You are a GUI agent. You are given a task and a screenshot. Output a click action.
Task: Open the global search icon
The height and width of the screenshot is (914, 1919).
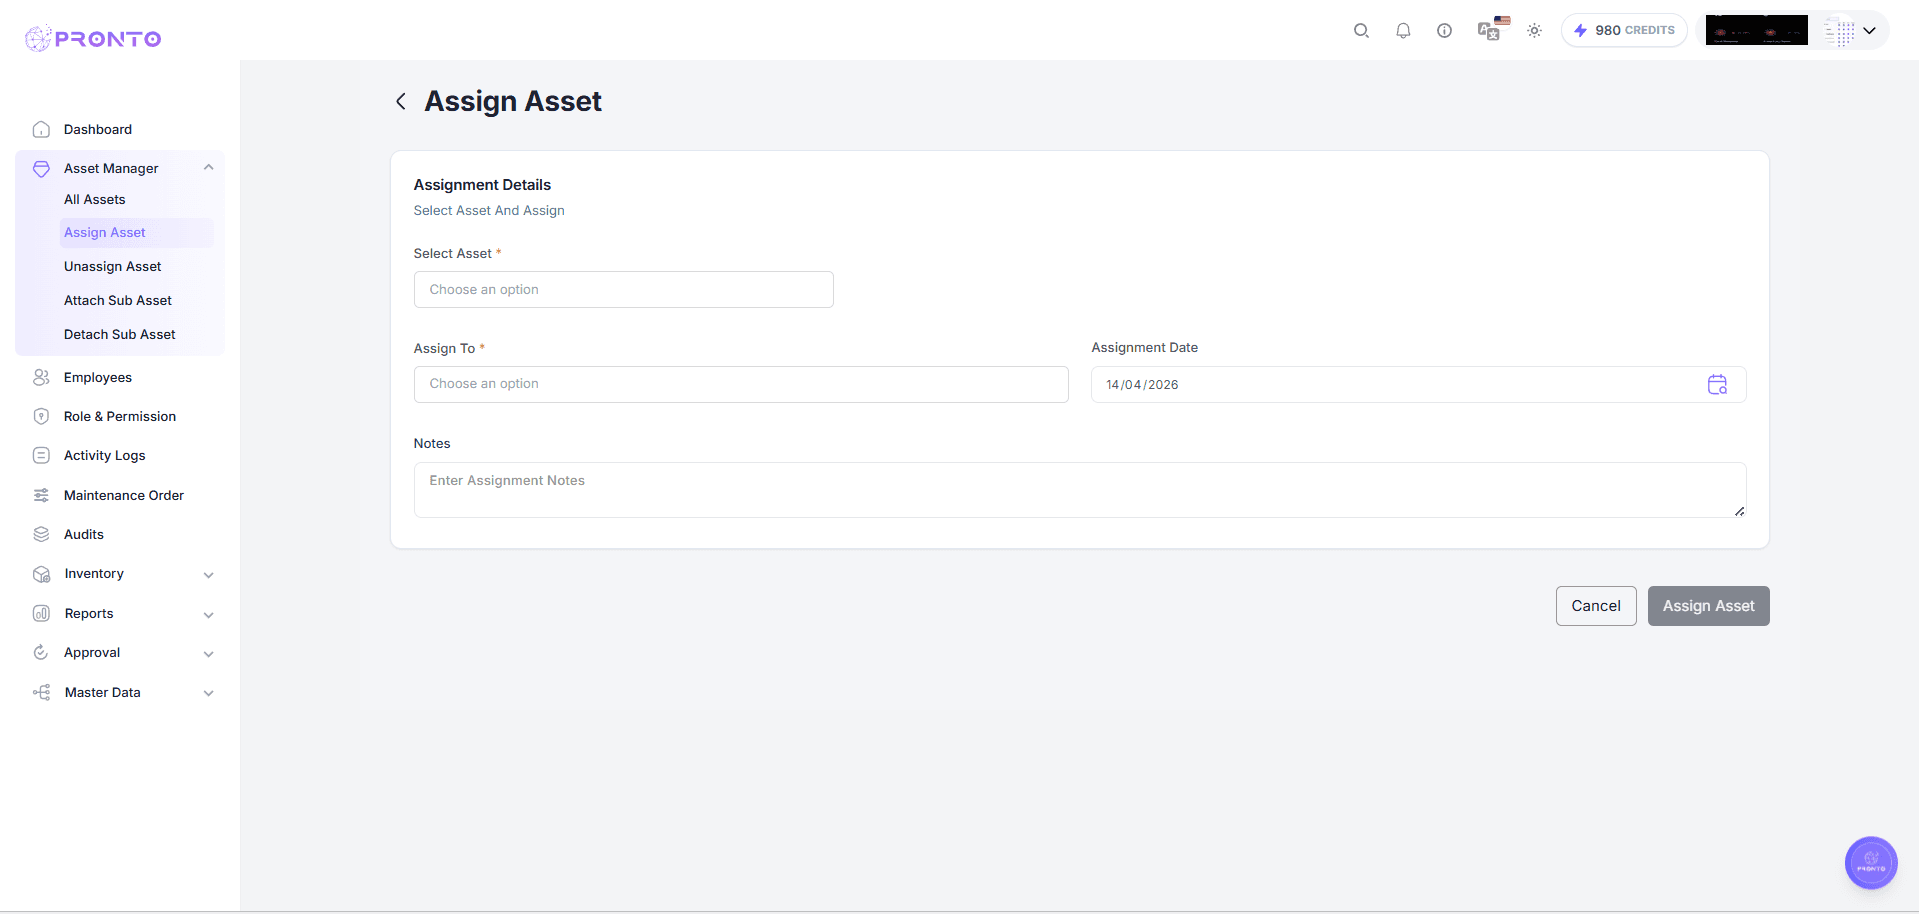tap(1361, 30)
